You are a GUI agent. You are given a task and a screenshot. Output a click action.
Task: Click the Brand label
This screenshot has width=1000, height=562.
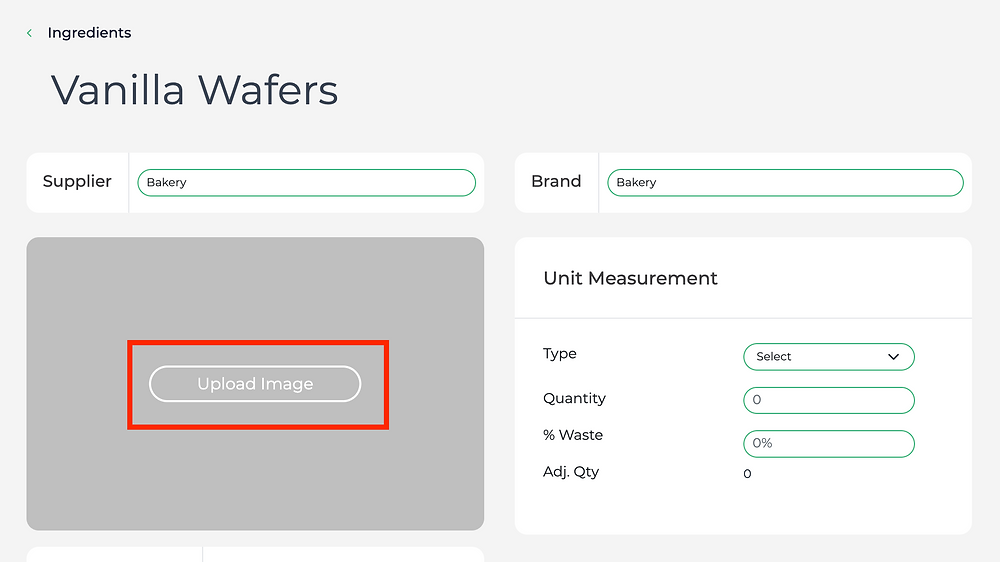[x=556, y=181]
